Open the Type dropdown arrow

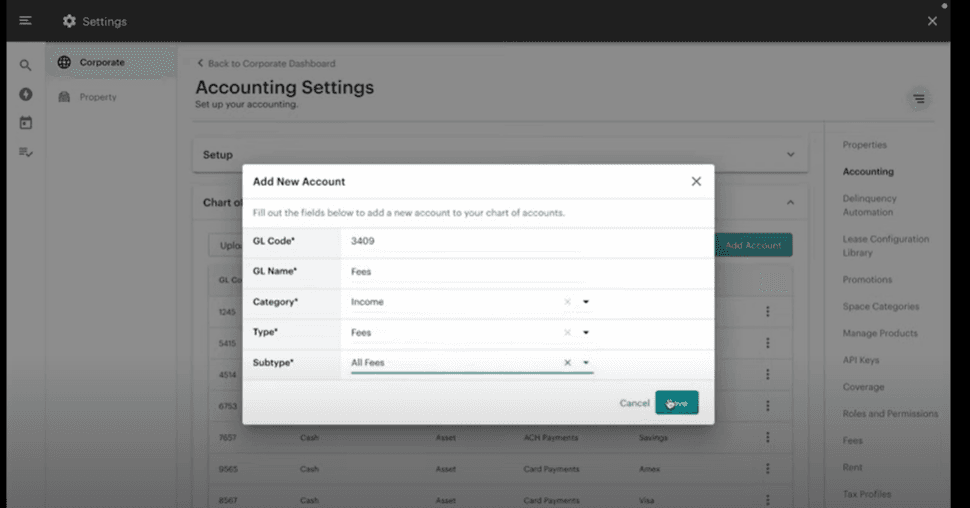tap(586, 332)
